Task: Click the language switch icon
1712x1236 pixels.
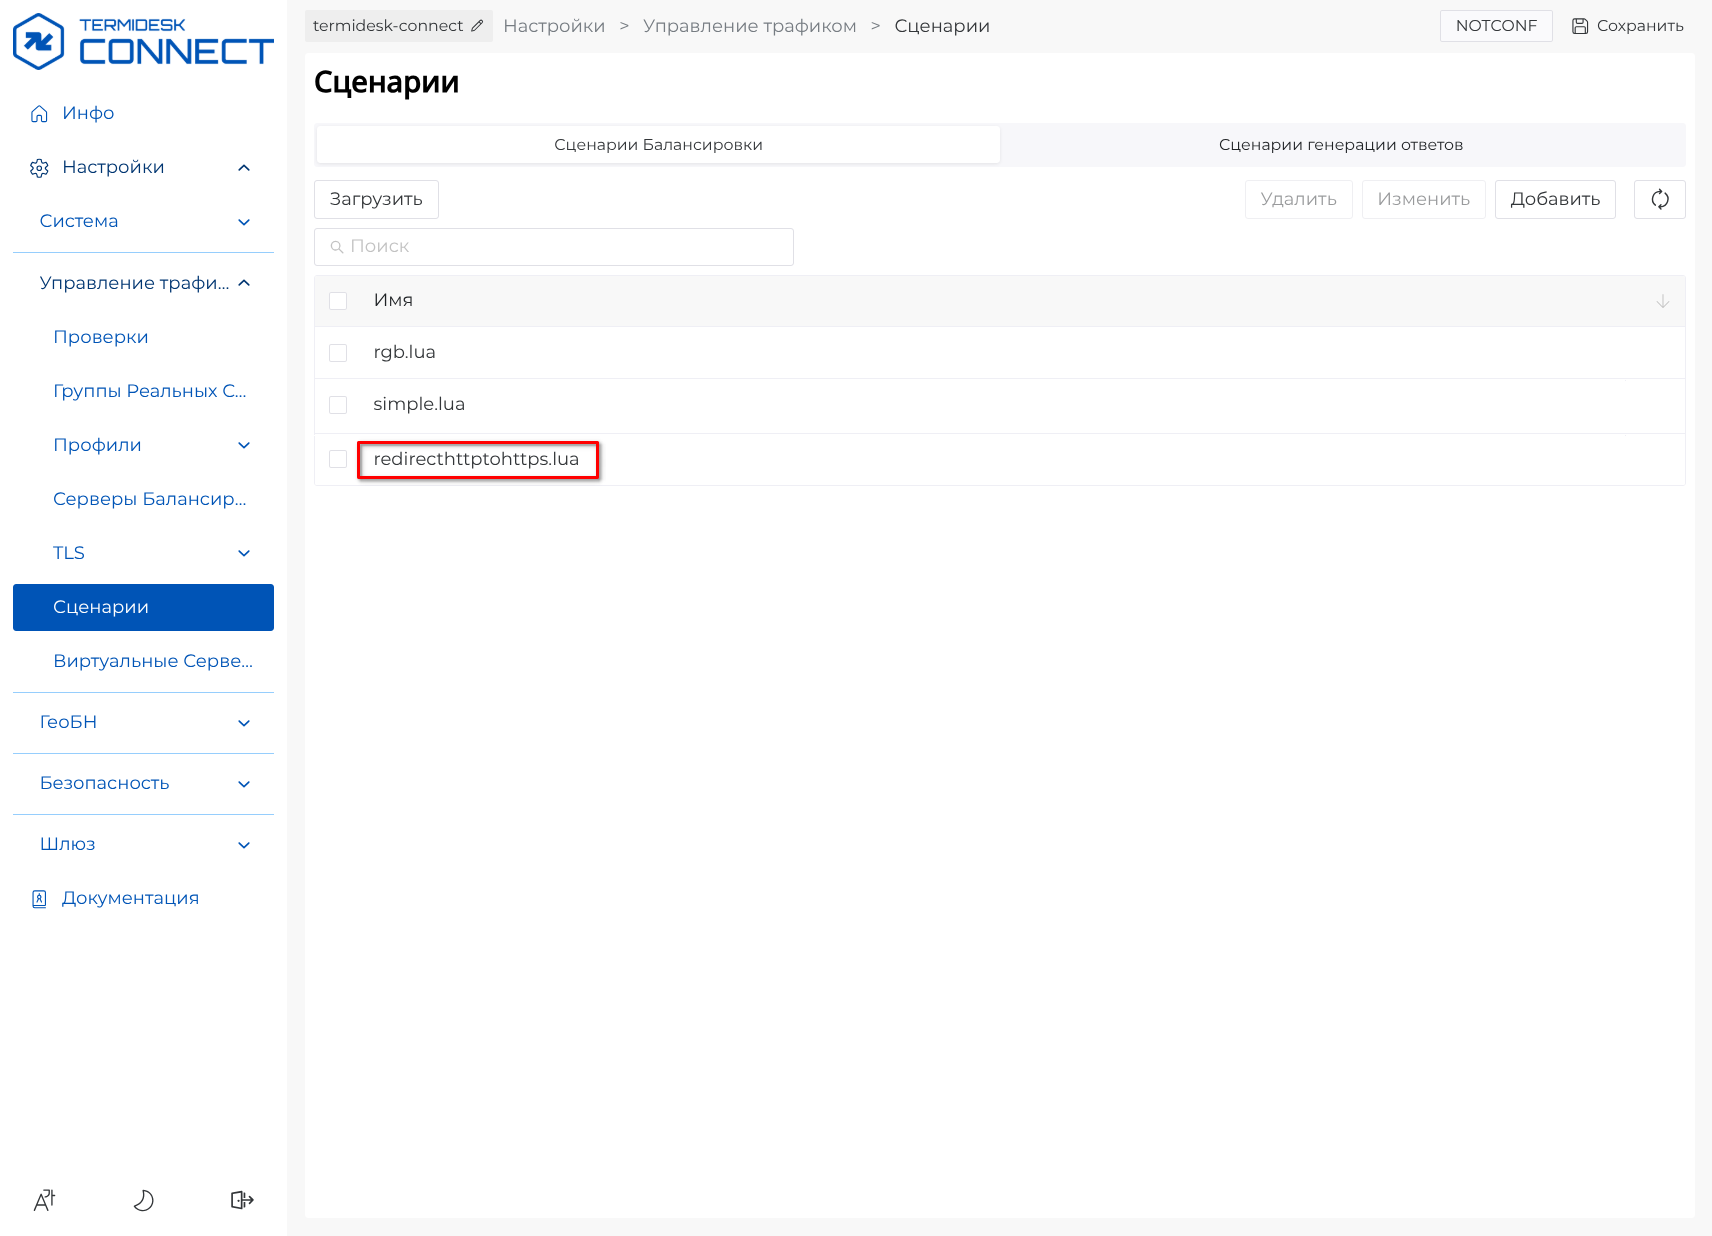Action: point(45,1200)
